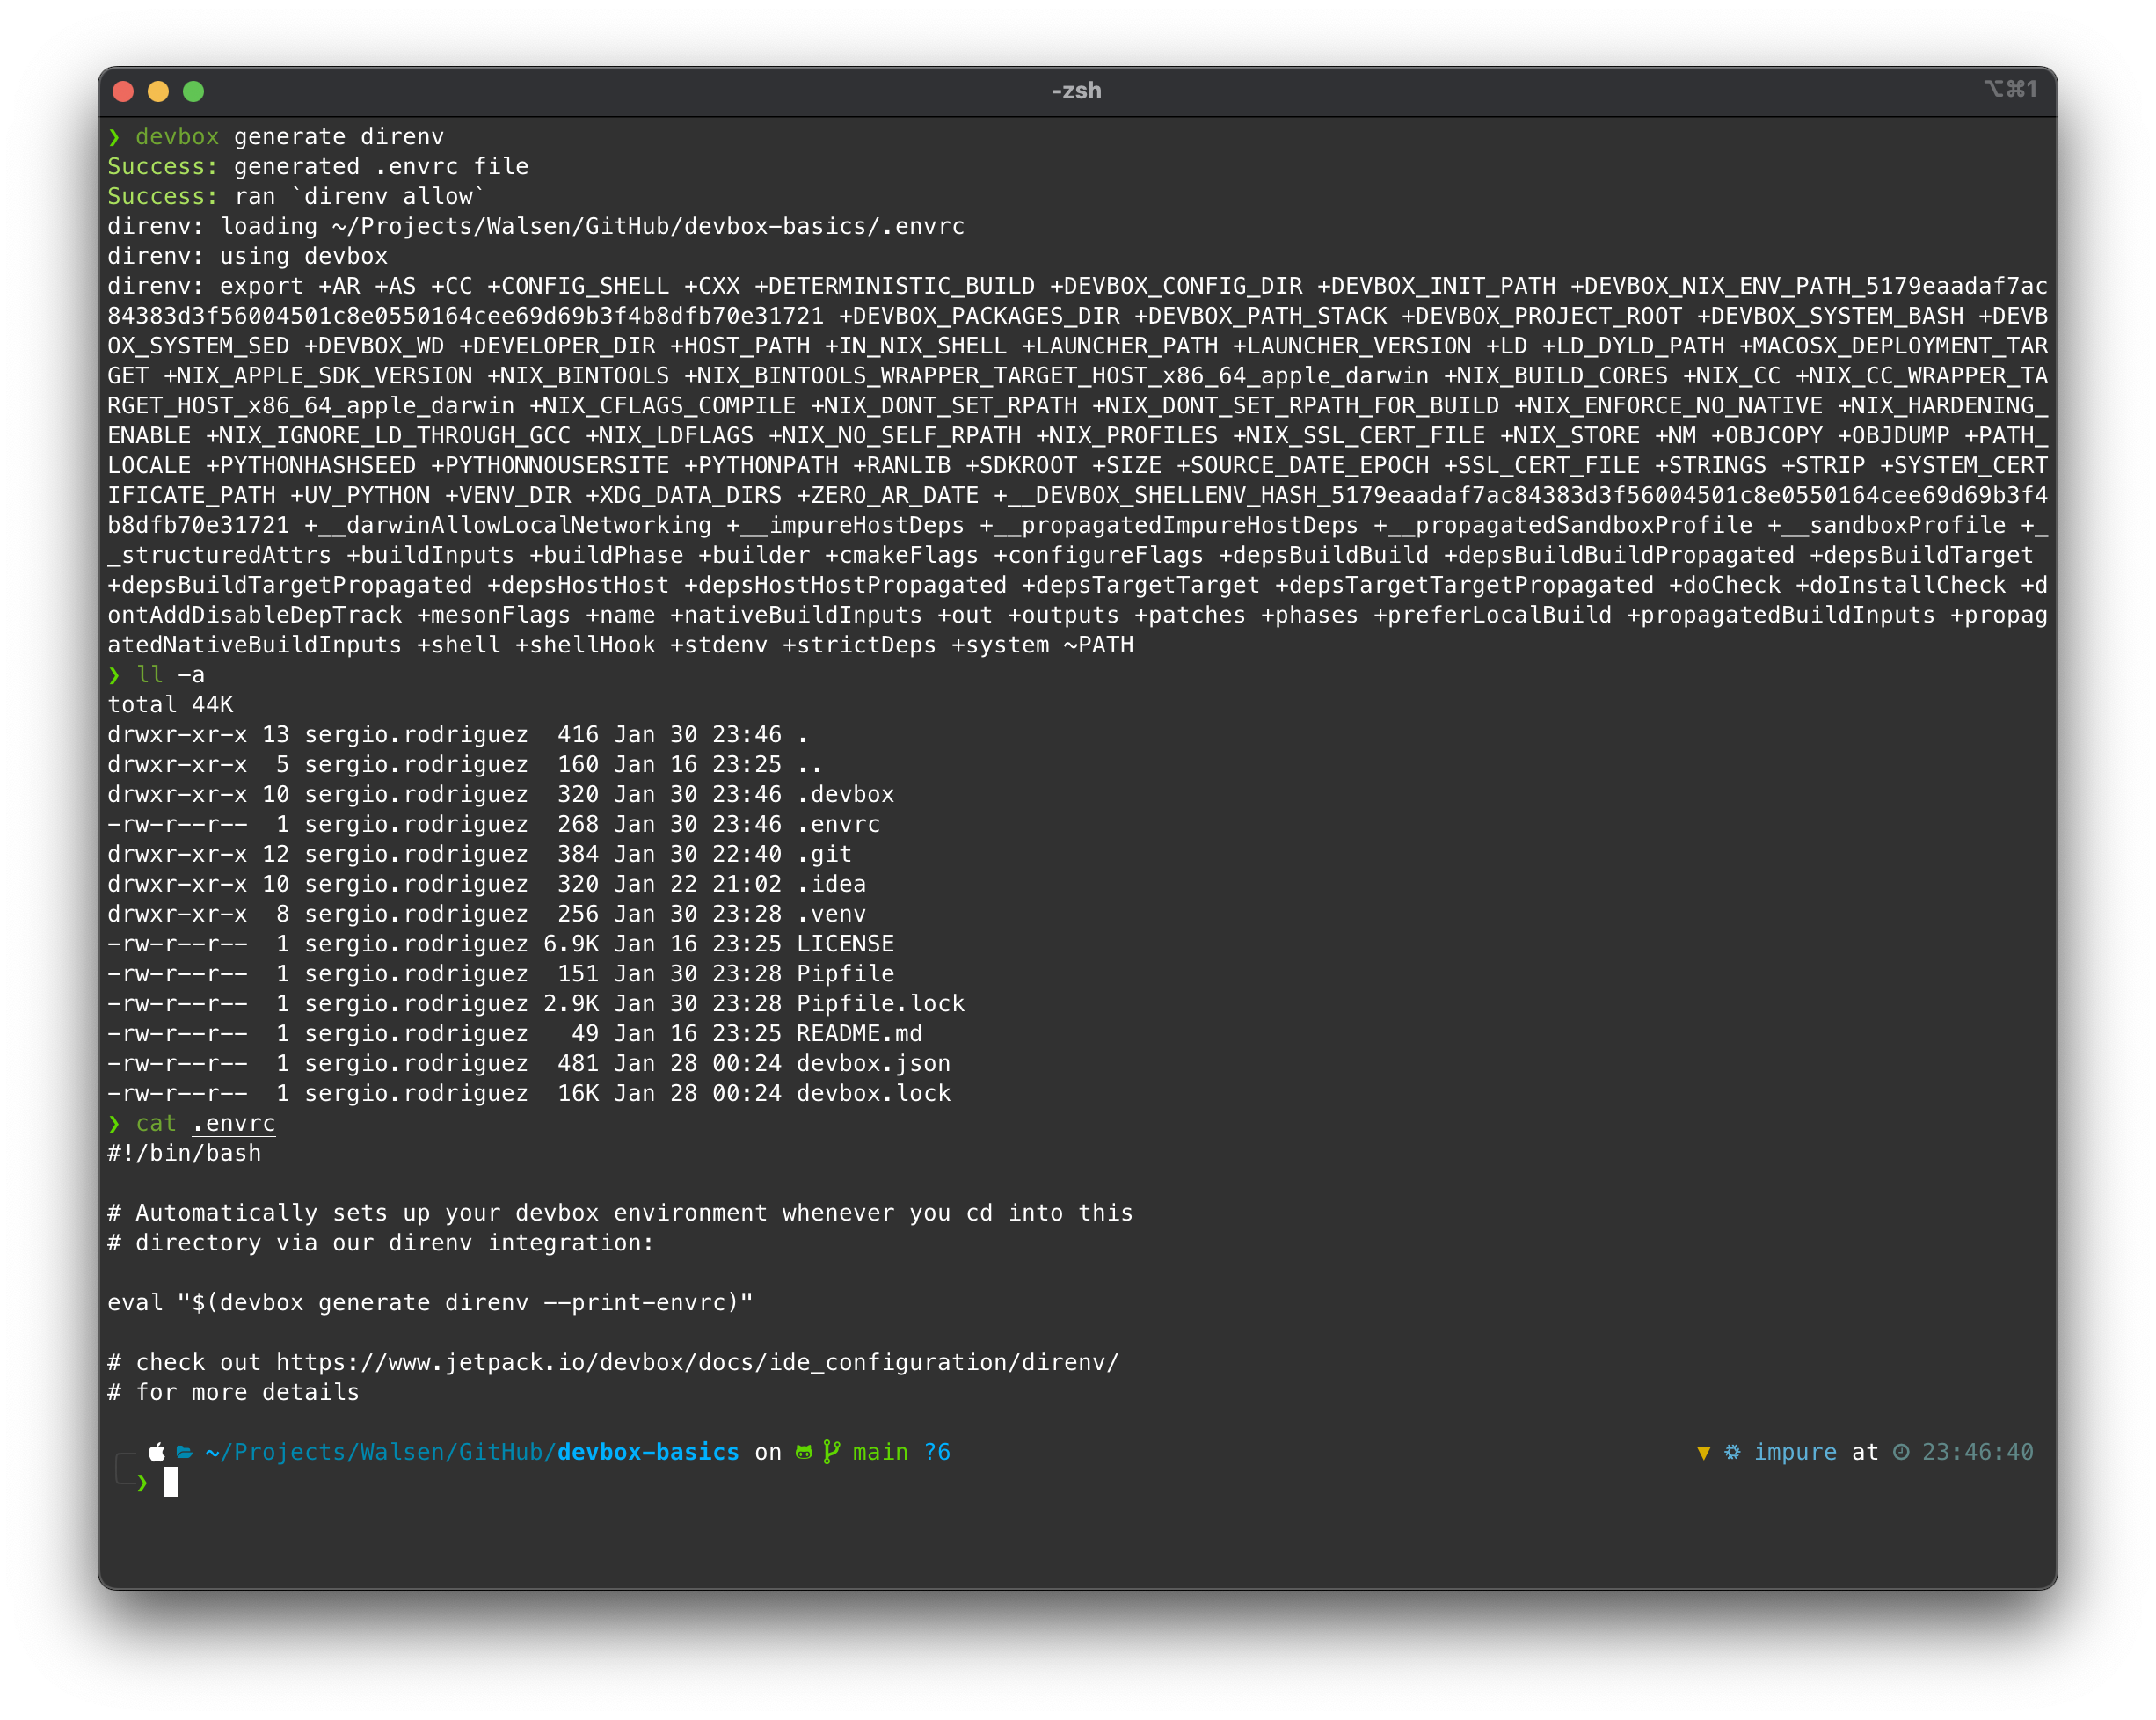Click the yellow minimize window button
This screenshot has width=2156, height=1720.
click(158, 91)
